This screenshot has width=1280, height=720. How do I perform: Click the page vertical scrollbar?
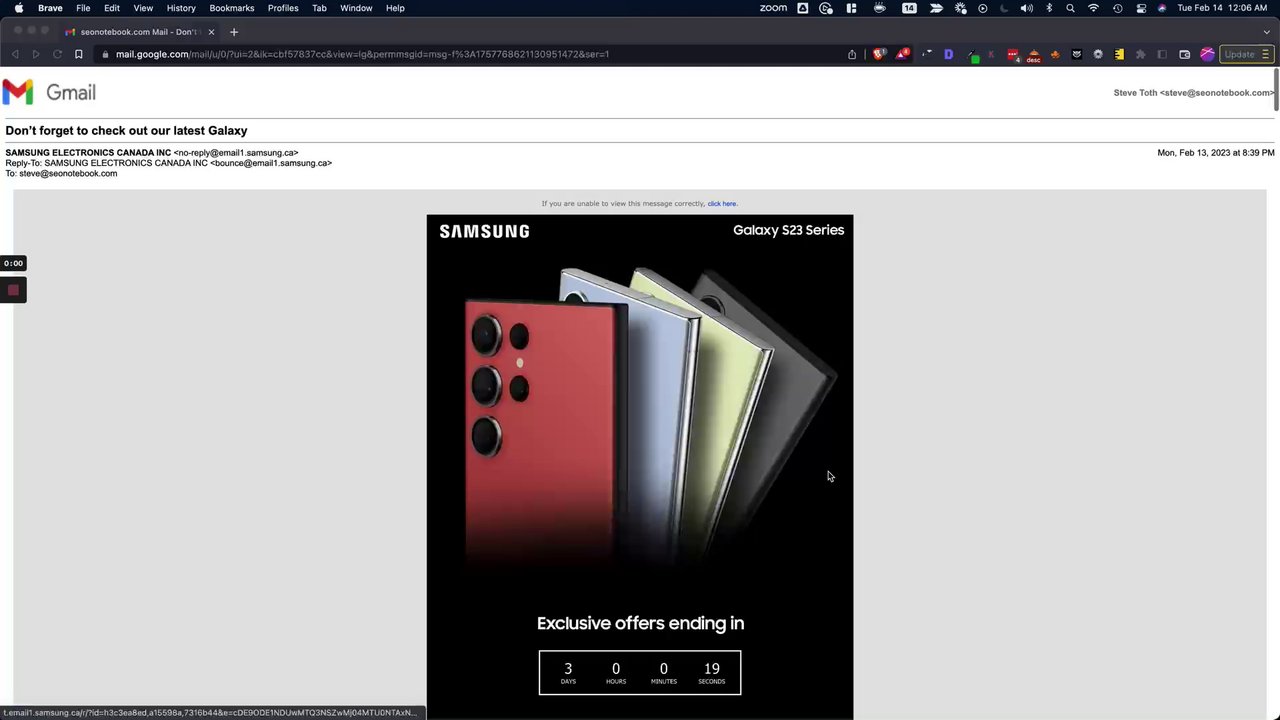coord(1276,90)
